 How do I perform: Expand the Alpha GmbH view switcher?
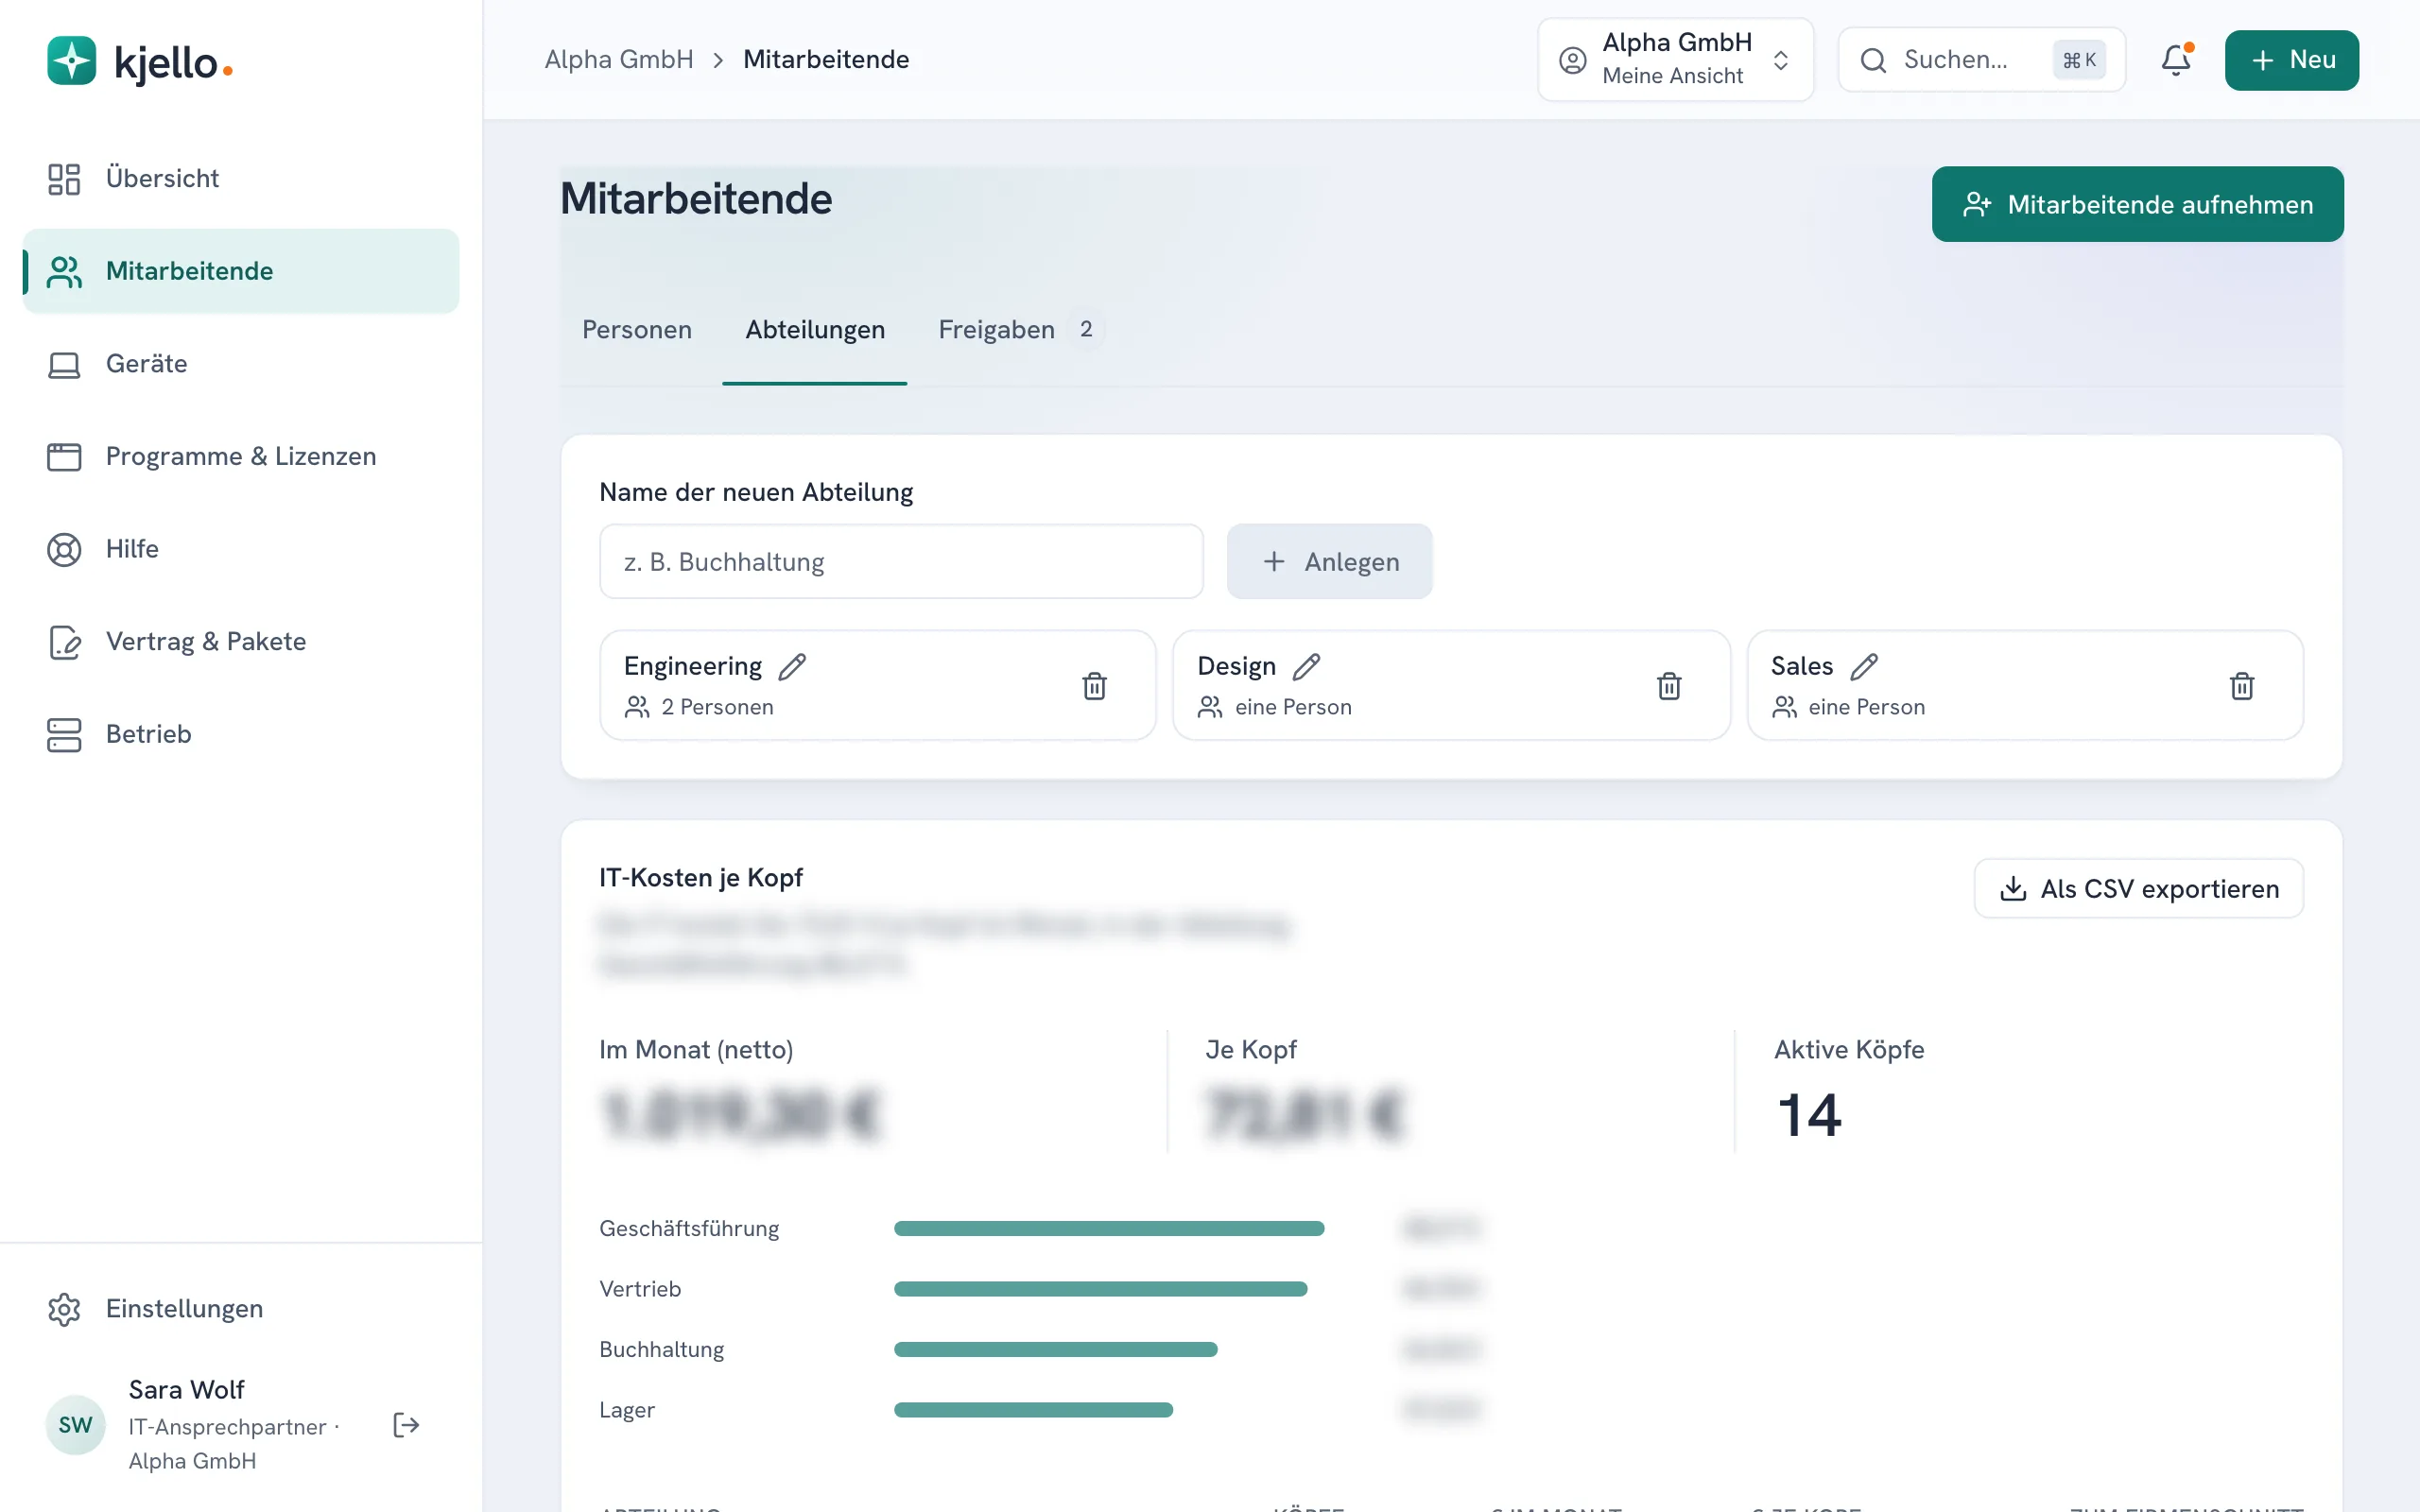coord(1675,60)
